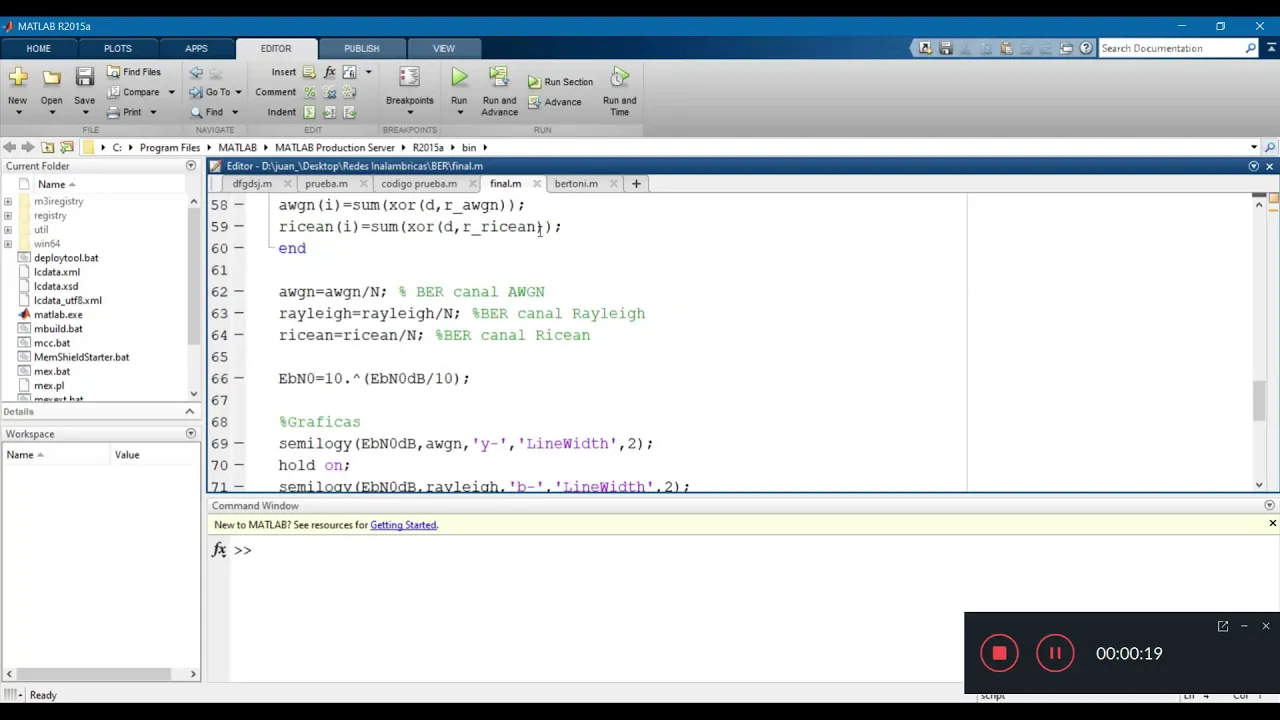Click the Advance button
1280x720 pixels.
pyautogui.click(x=554, y=102)
